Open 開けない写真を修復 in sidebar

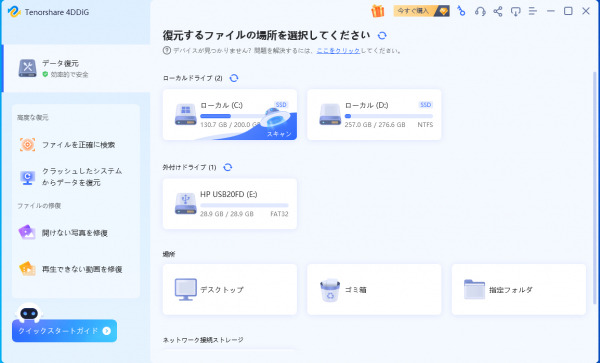coord(76,233)
